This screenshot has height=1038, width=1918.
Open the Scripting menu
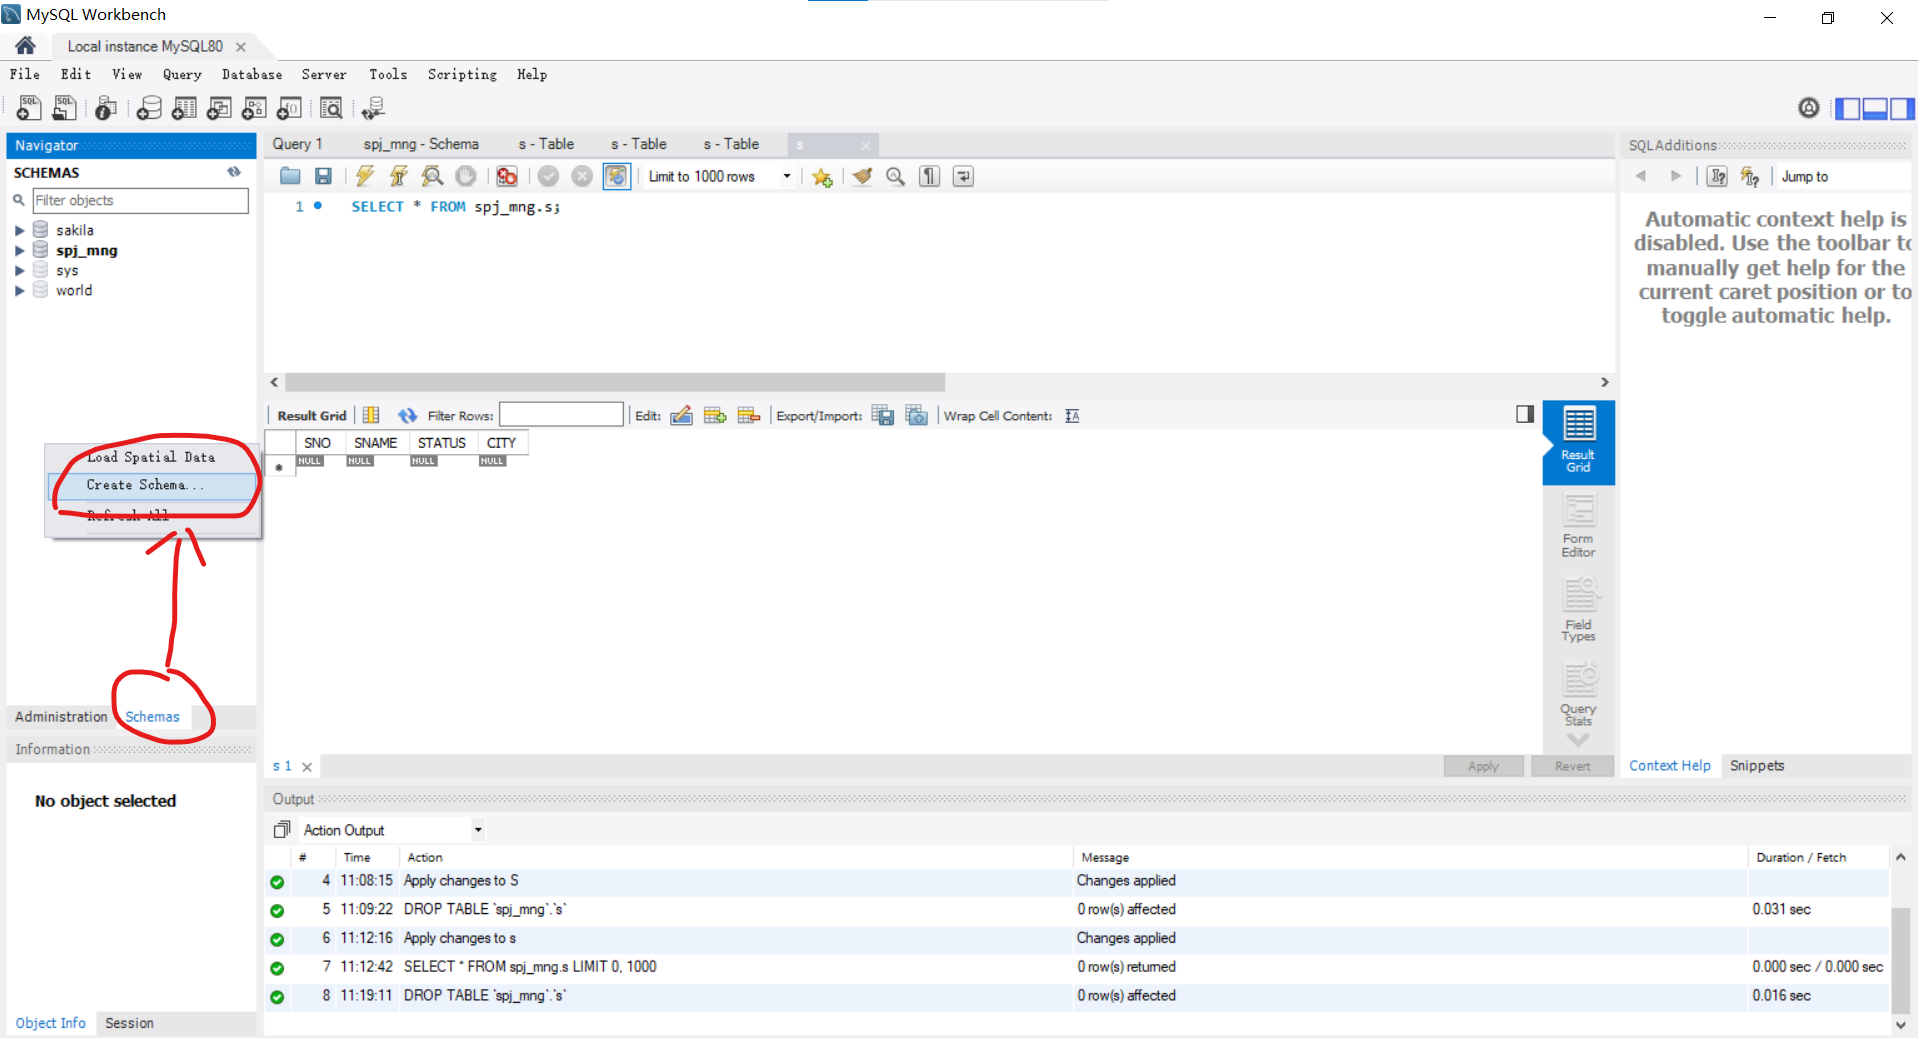(x=462, y=74)
